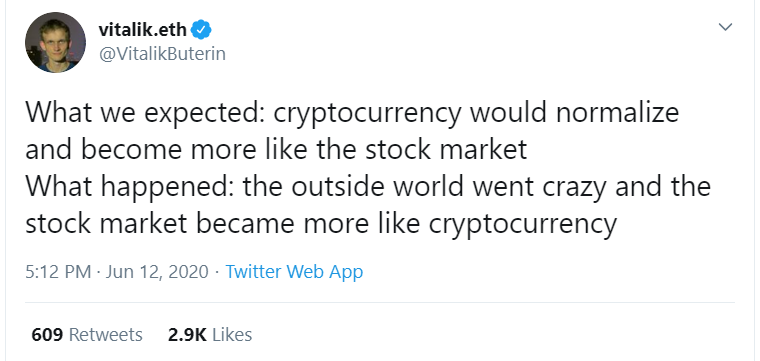Open the Twitter Web App source link
The image size is (760, 361).
point(294,271)
